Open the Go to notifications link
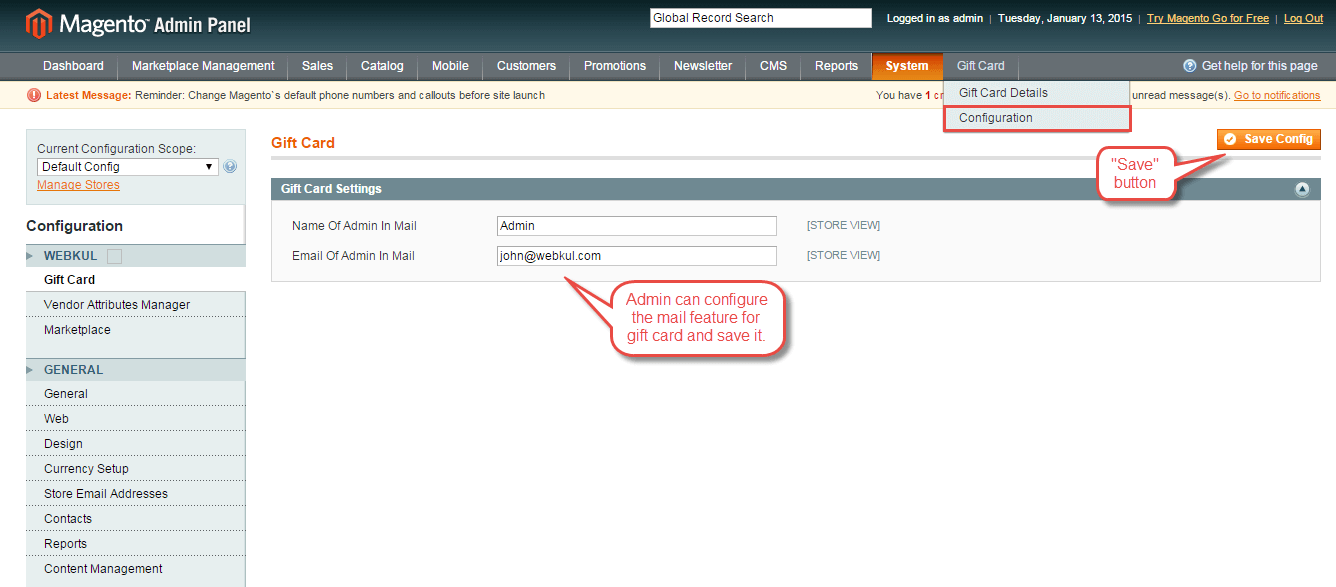Screen dimensions: 1336x587 tap(1277, 95)
